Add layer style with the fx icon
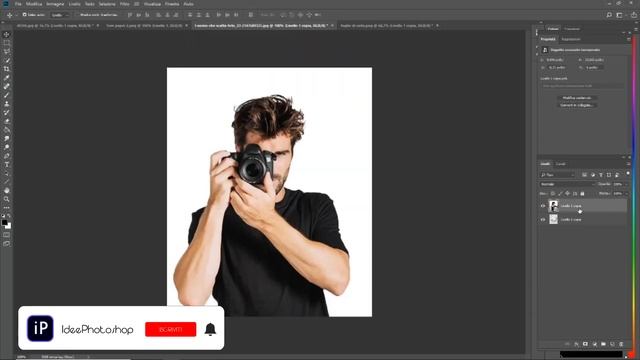Viewport: 640px width, 360px height. pyautogui.click(x=576, y=344)
